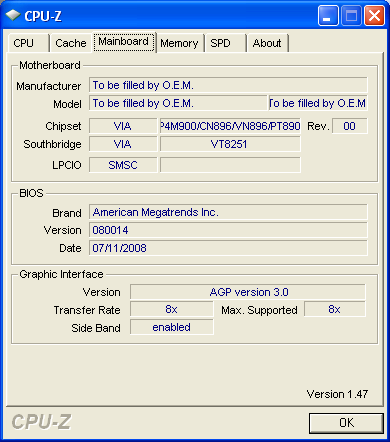Viewport: 390px width, 442px height.
Task: Click the LPCIO label
Action: tap(67, 165)
